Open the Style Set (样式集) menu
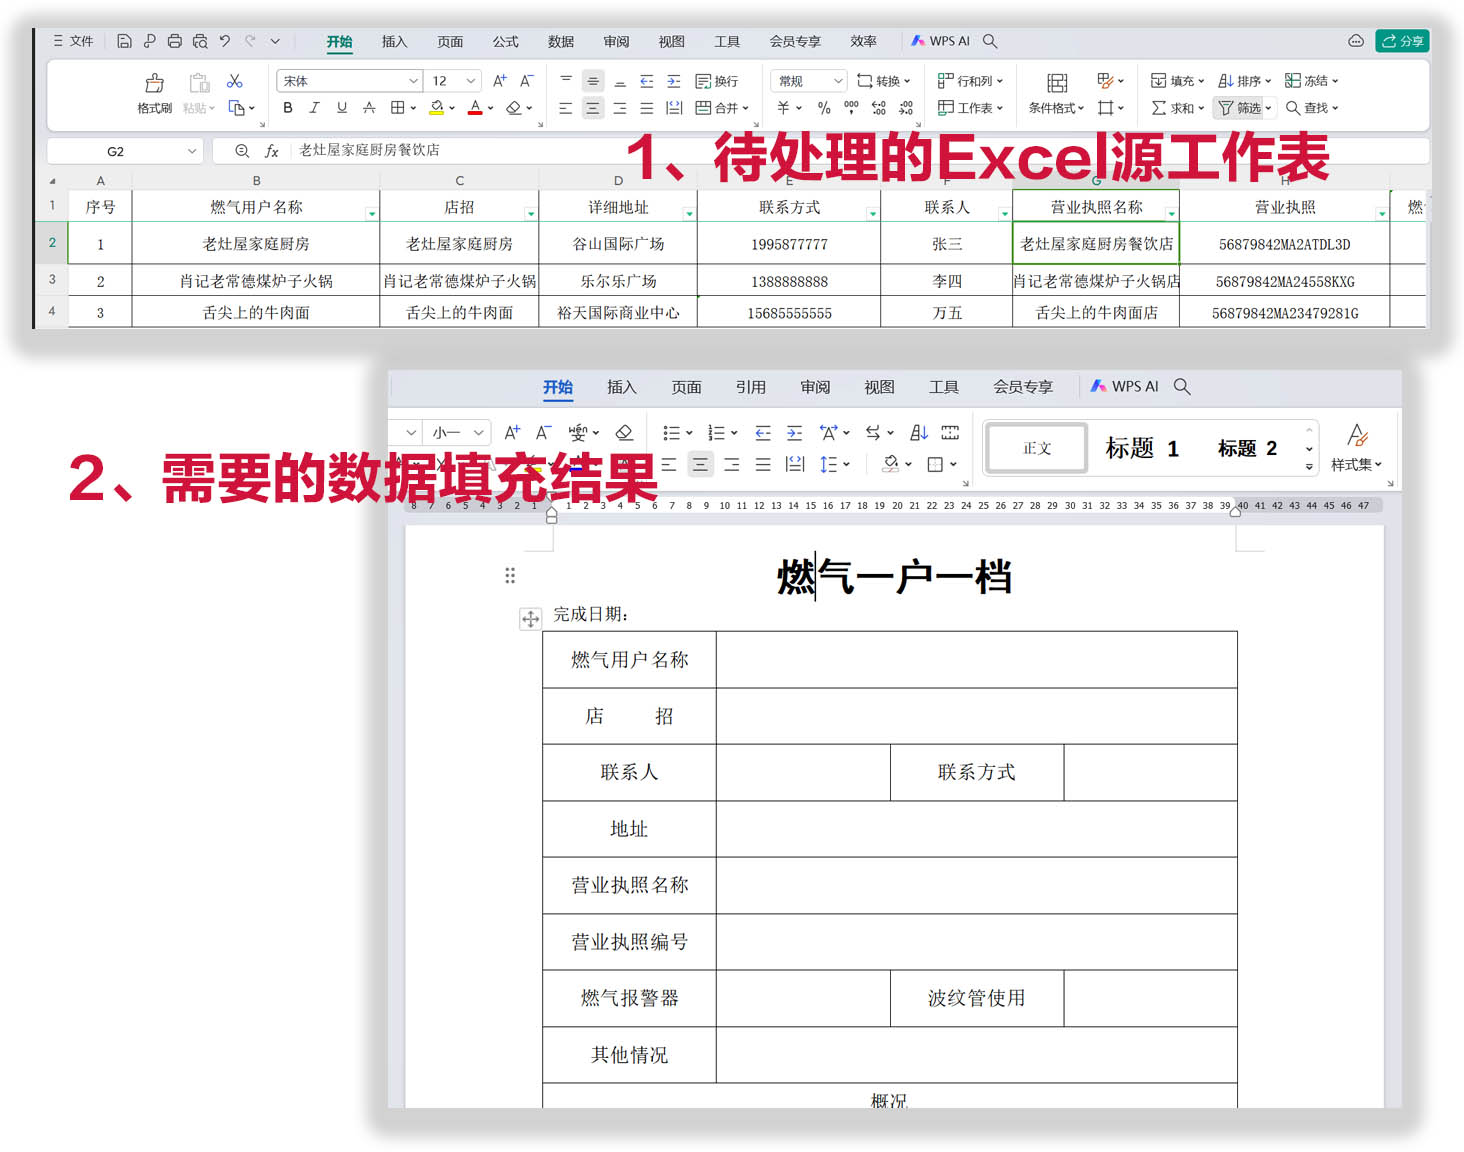This screenshot has height=1152, width=1464. click(x=1356, y=447)
